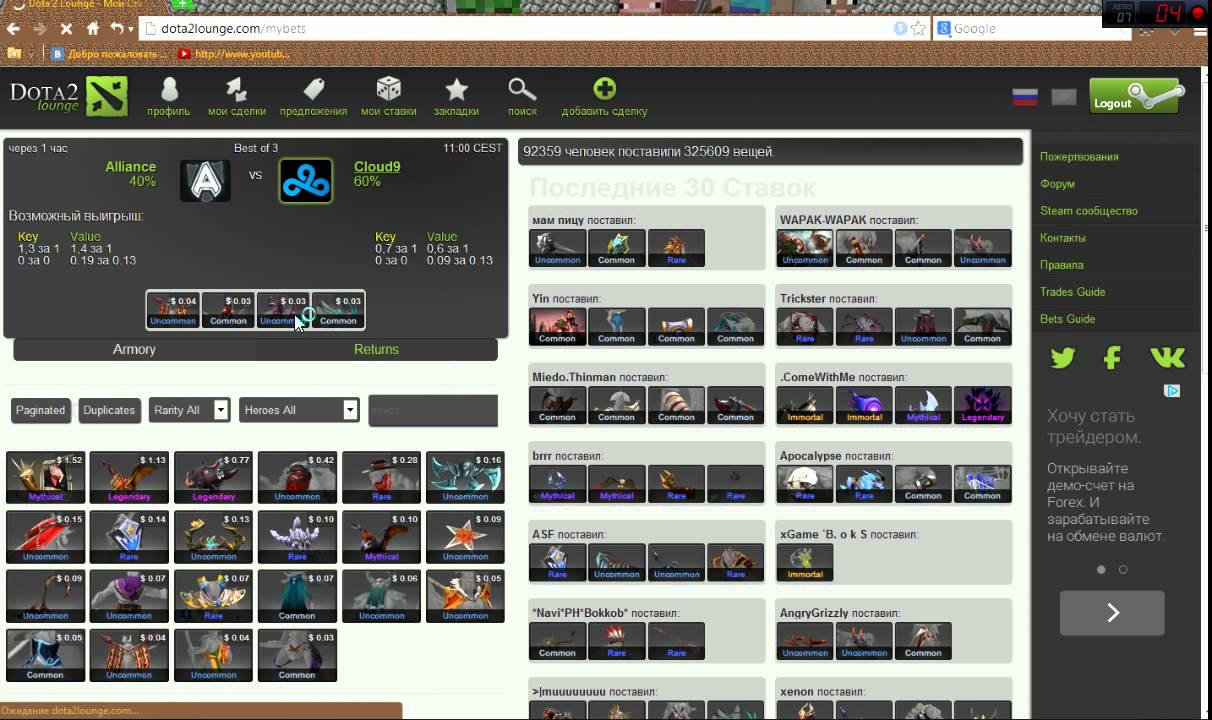This screenshot has width=1212, height=720.
Task: Select the $0.42 Uncommon armory item
Action: [x=297, y=477]
